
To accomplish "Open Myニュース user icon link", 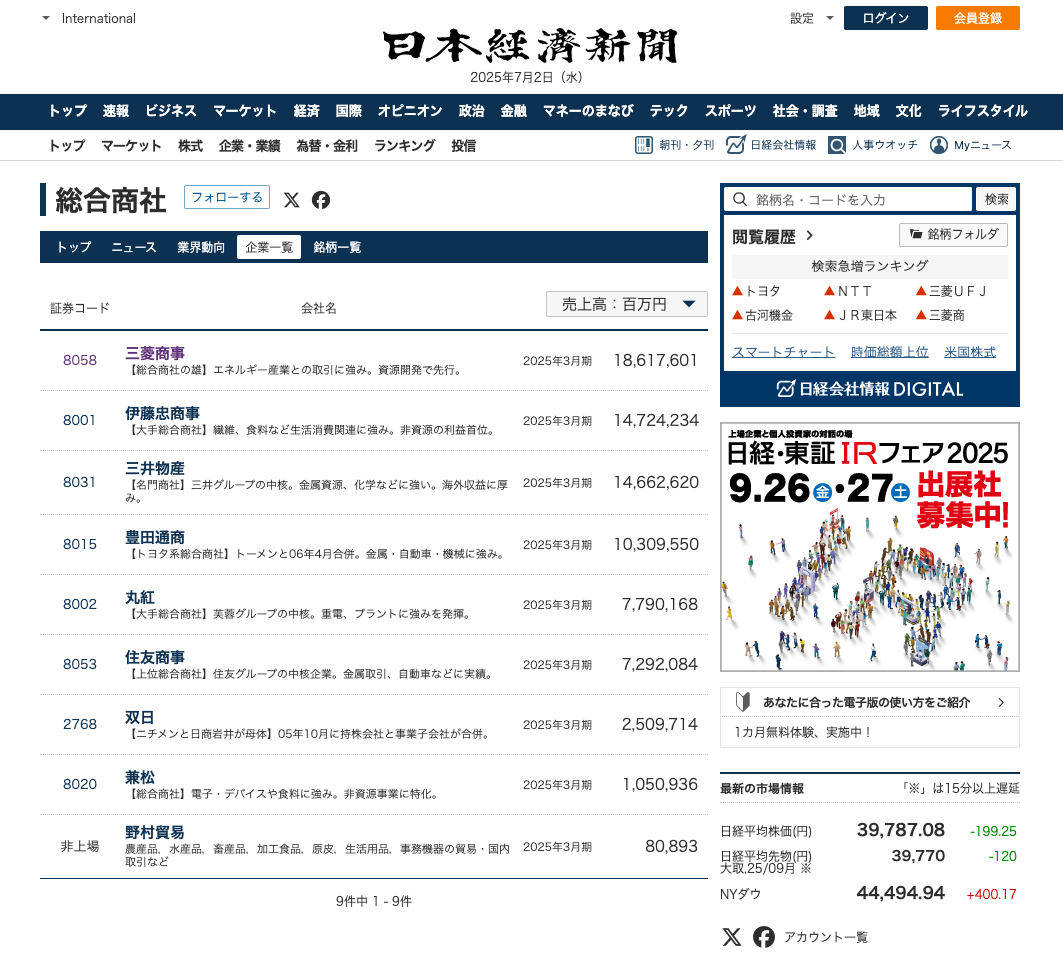I will [939, 145].
